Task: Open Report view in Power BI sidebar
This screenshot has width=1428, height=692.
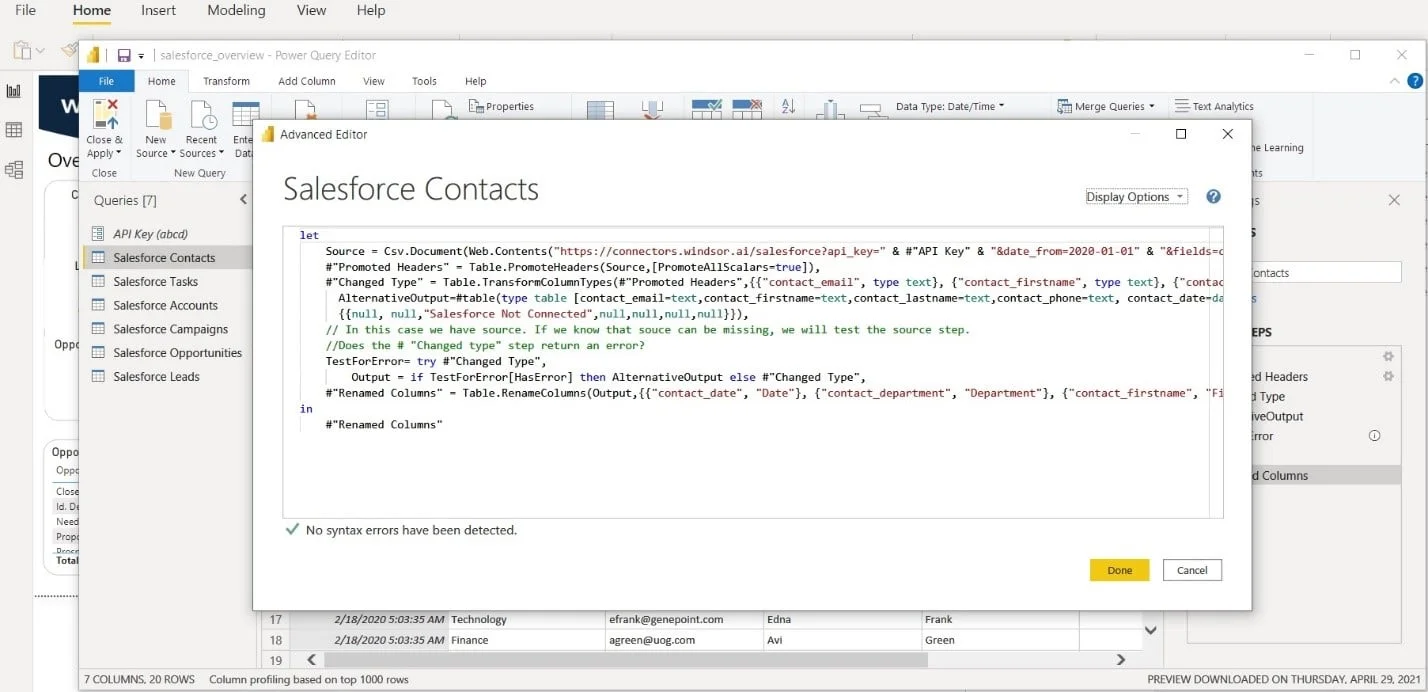Action: point(14,91)
